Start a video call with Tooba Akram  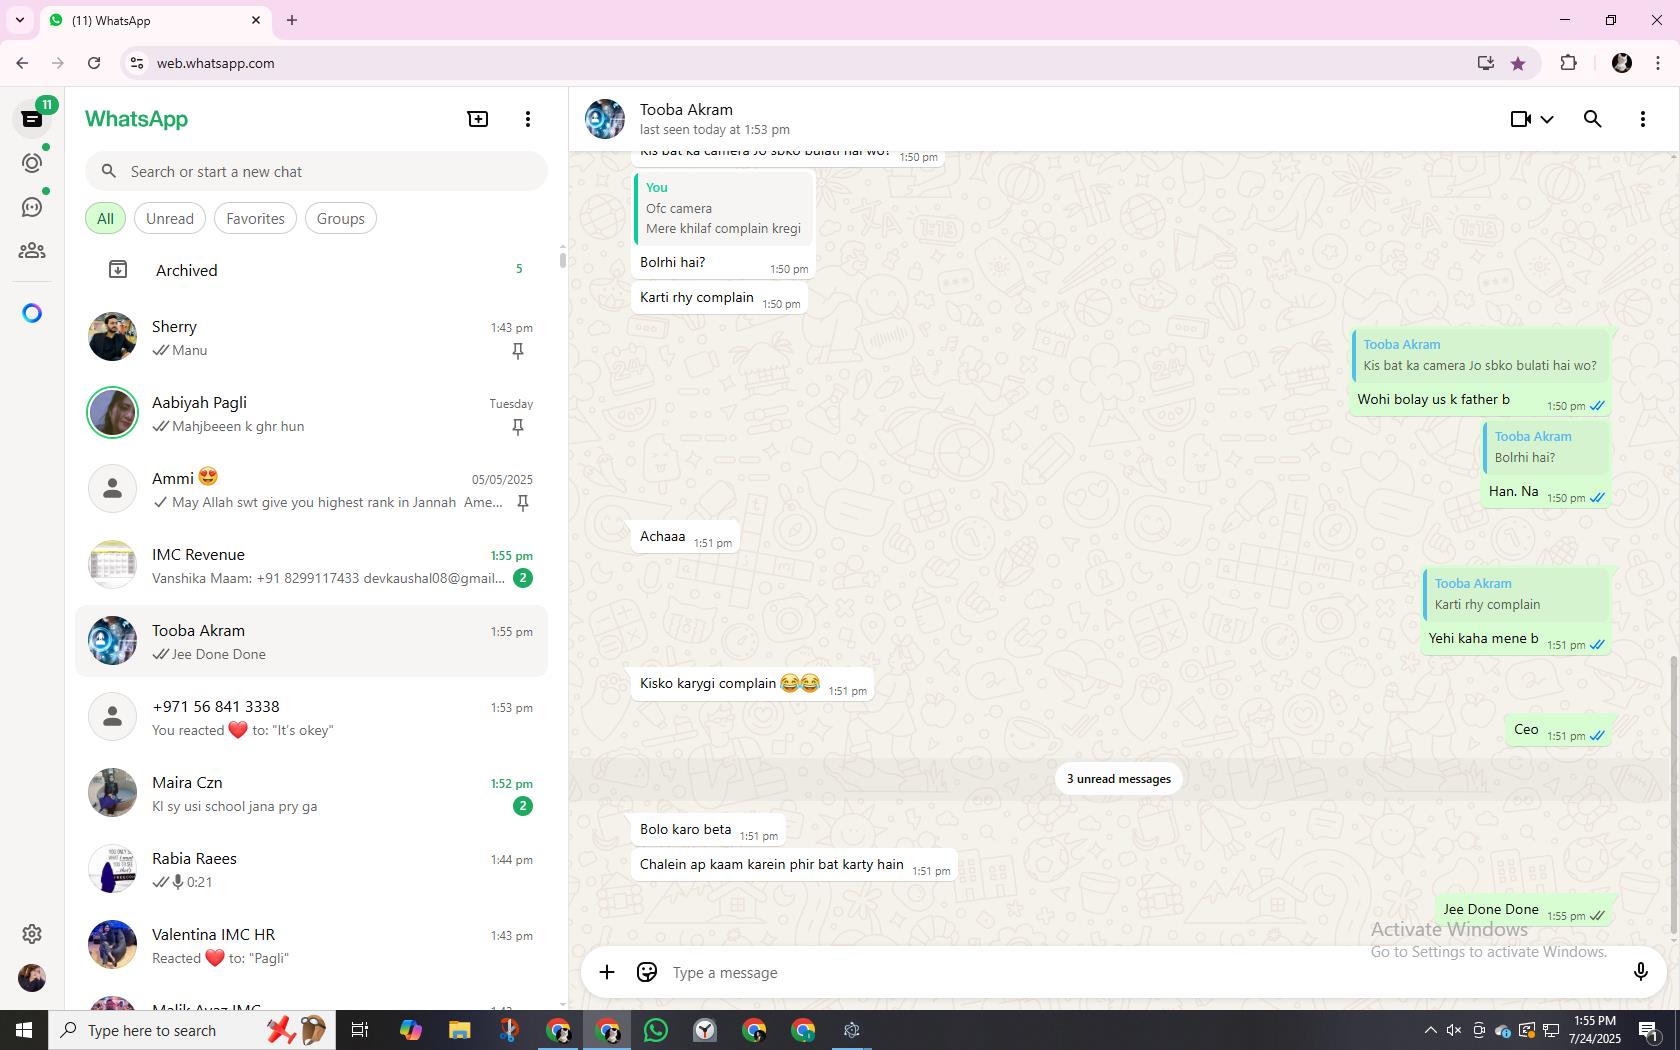[1521, 119]
